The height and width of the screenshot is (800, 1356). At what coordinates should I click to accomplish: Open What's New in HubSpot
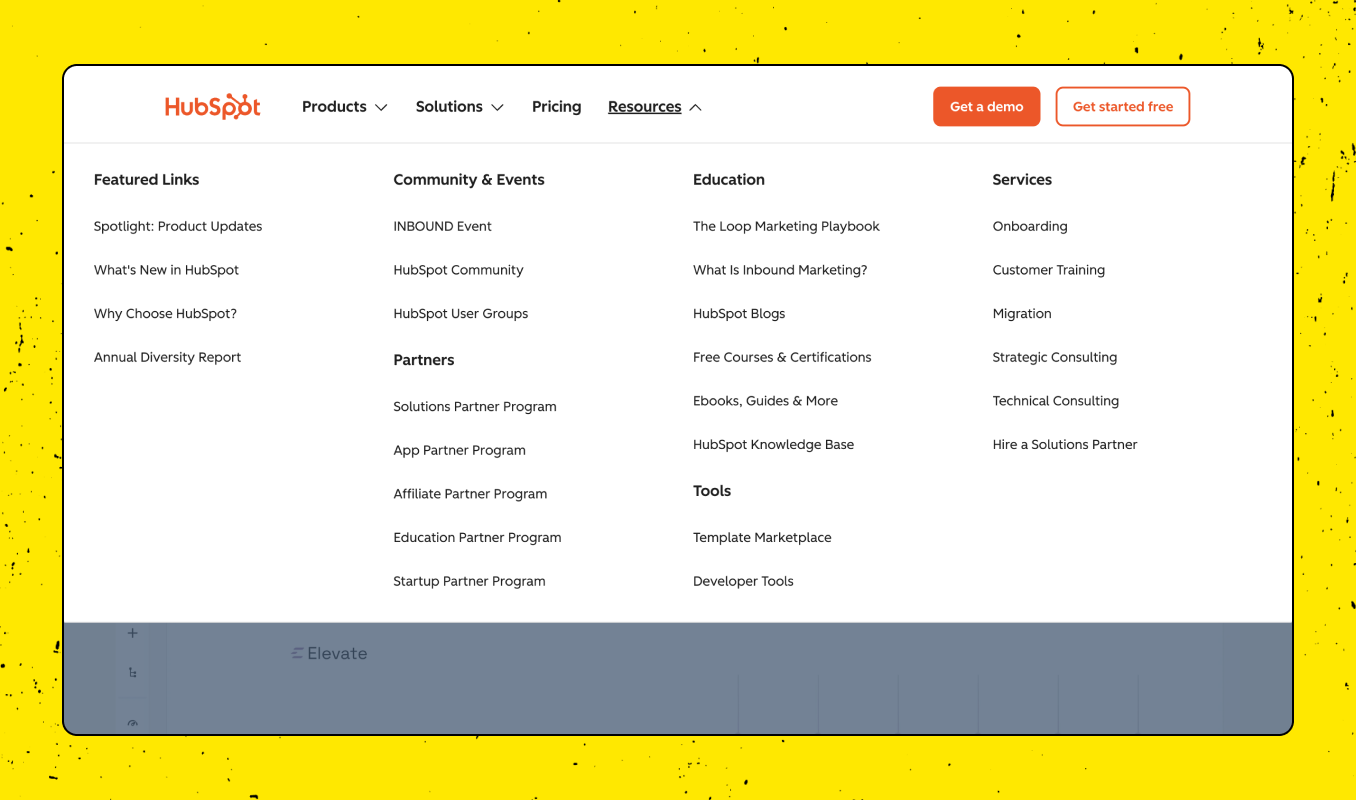(x=166, y=270)
